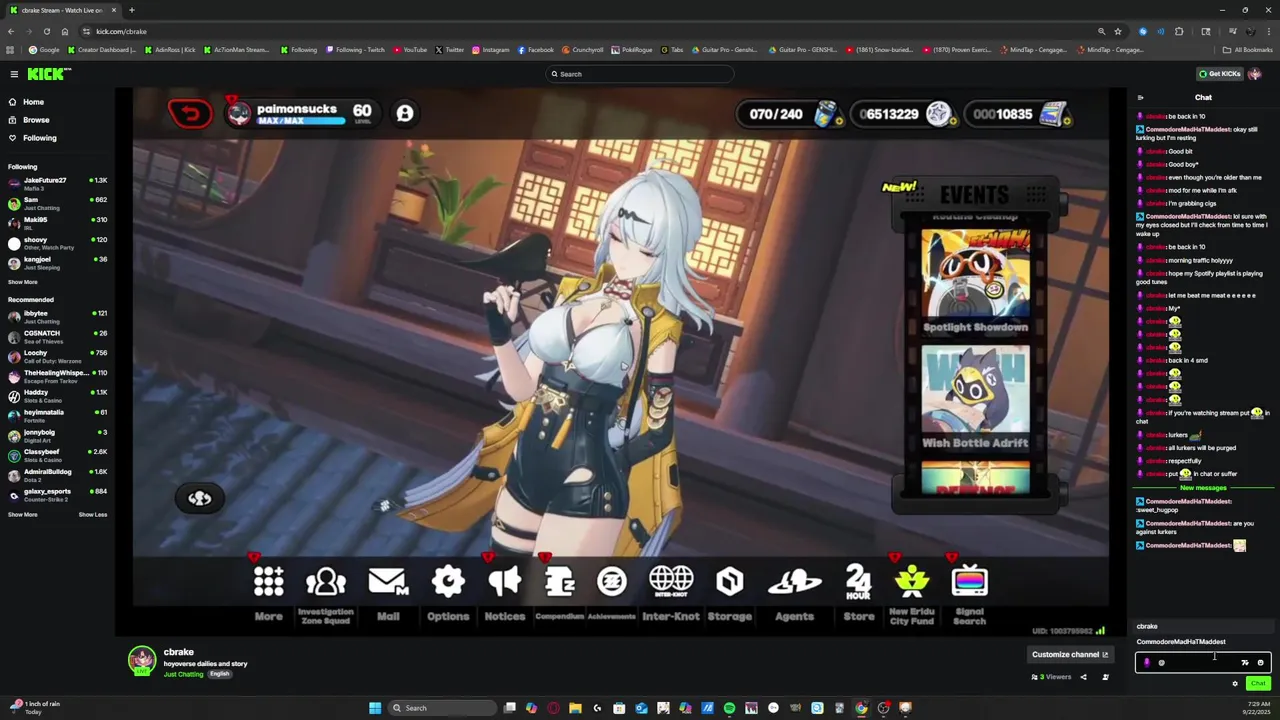Screen dimensions: 1280x720
Task: Click the Windows taskbar search box
Action: [442, 708]
